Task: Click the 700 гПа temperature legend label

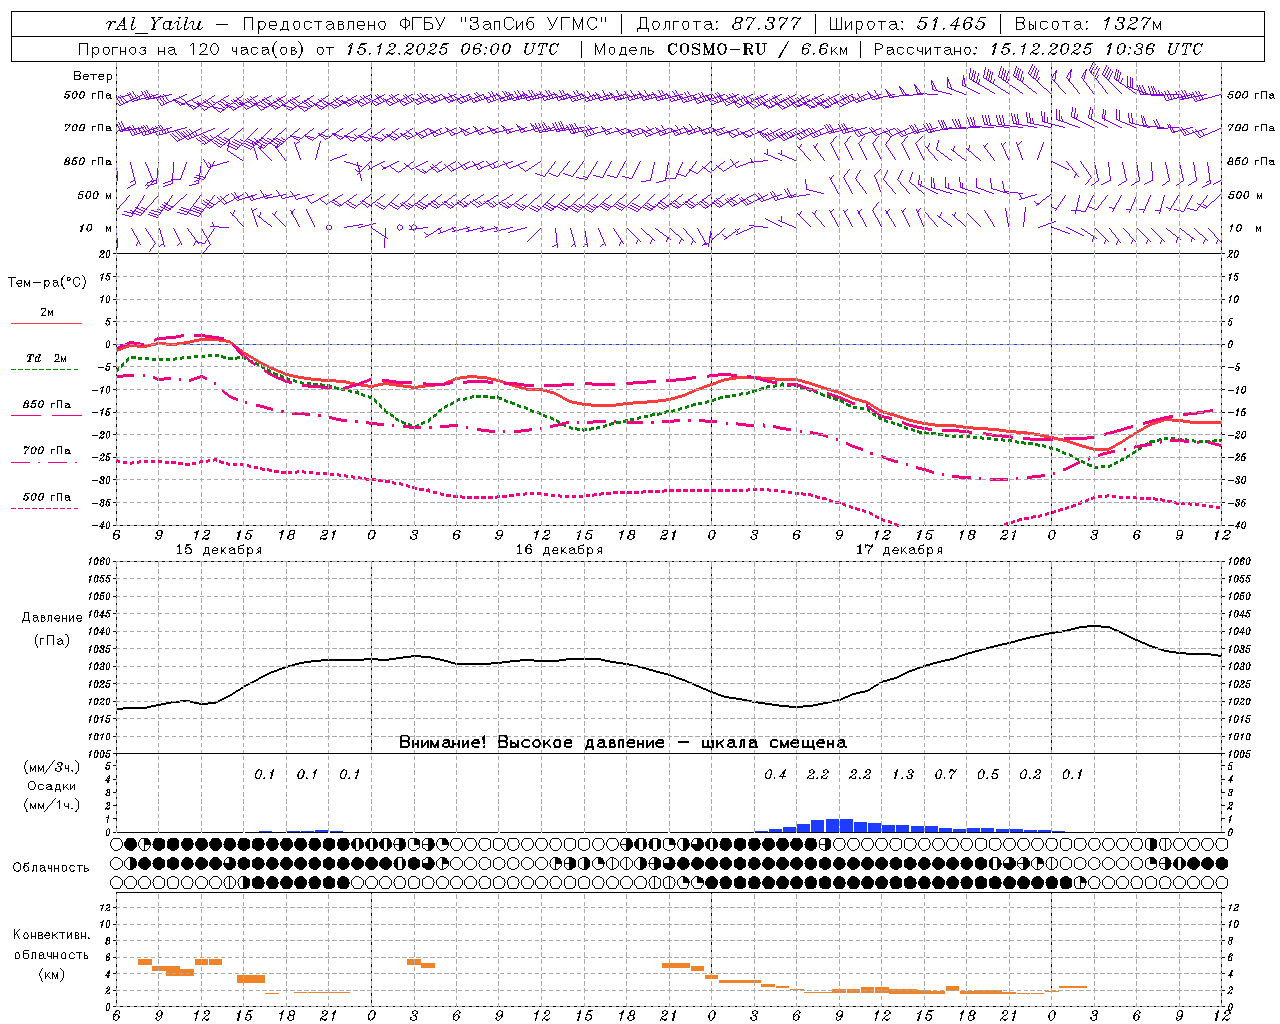Action: coord(47,451)
